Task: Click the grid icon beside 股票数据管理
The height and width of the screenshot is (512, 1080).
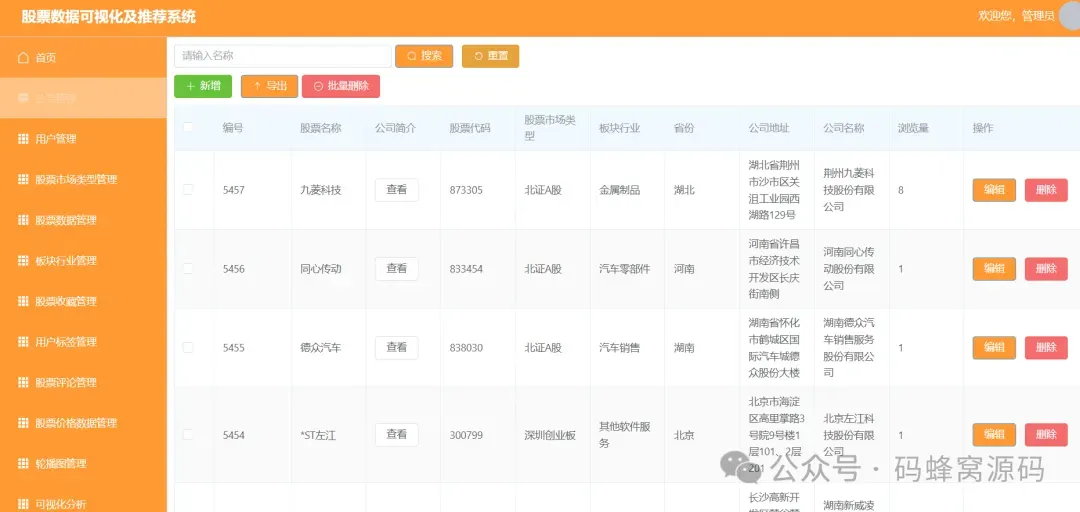Action: (23, 220)
